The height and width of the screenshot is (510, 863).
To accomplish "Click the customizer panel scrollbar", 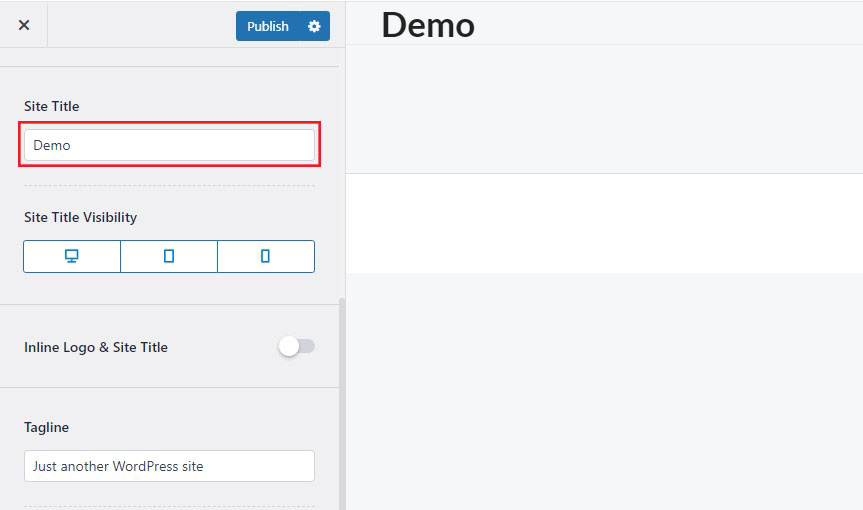I will [x=342, y=404].
